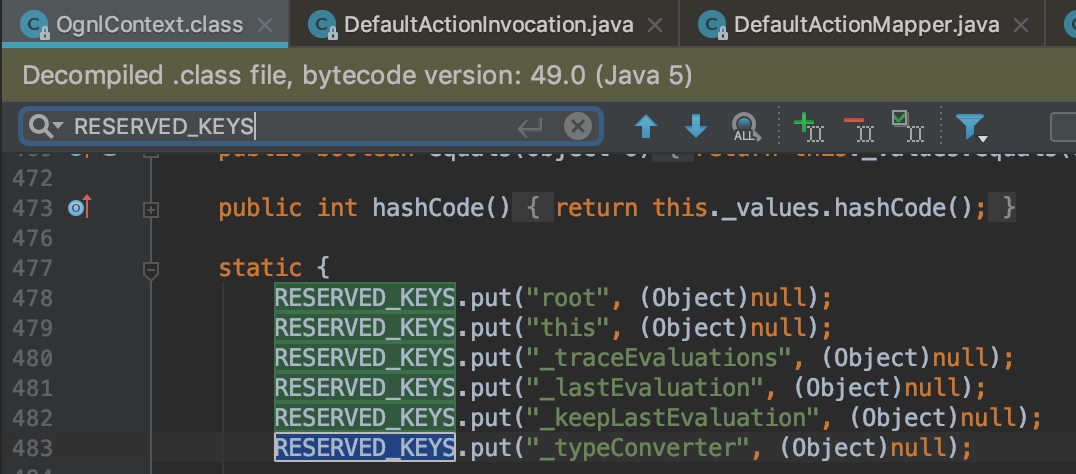Image resolution: width=1076 pixels, height=474 pixels.
Task: Close the DefaultActionInvocation.java tab
Action: click(x=655, y=26)
